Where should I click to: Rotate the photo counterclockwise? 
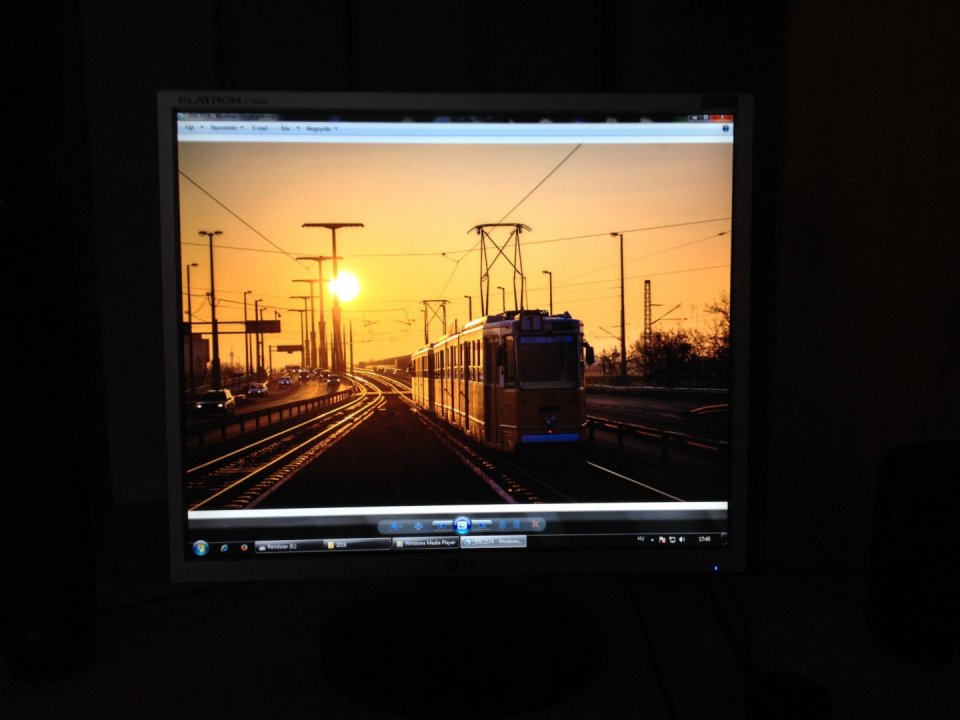coord(503,525)
